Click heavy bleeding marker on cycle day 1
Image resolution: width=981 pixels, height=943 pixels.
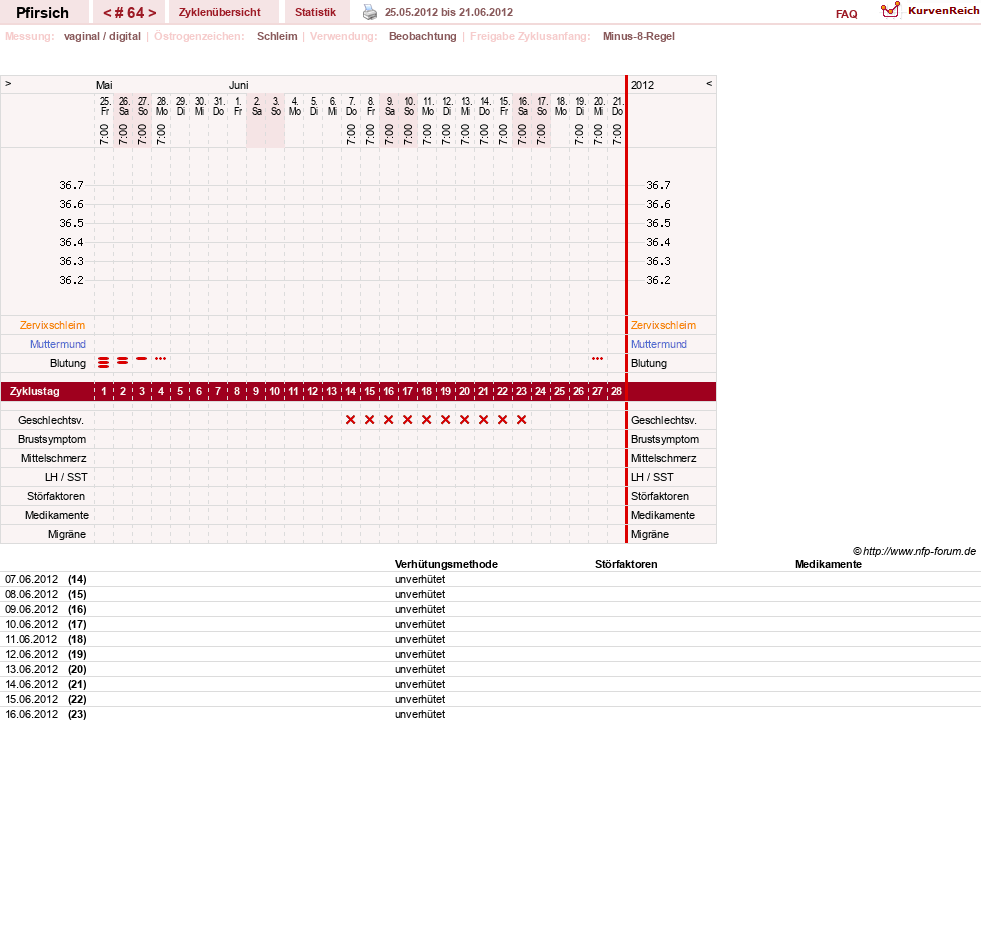click(x=104, y=362)
